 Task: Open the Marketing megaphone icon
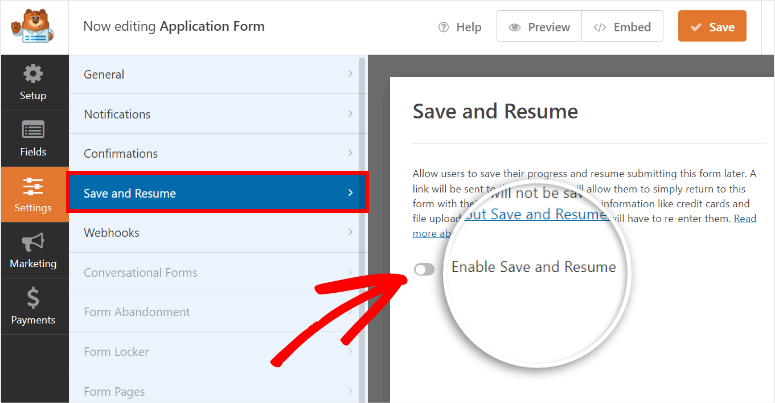[33, 242]
